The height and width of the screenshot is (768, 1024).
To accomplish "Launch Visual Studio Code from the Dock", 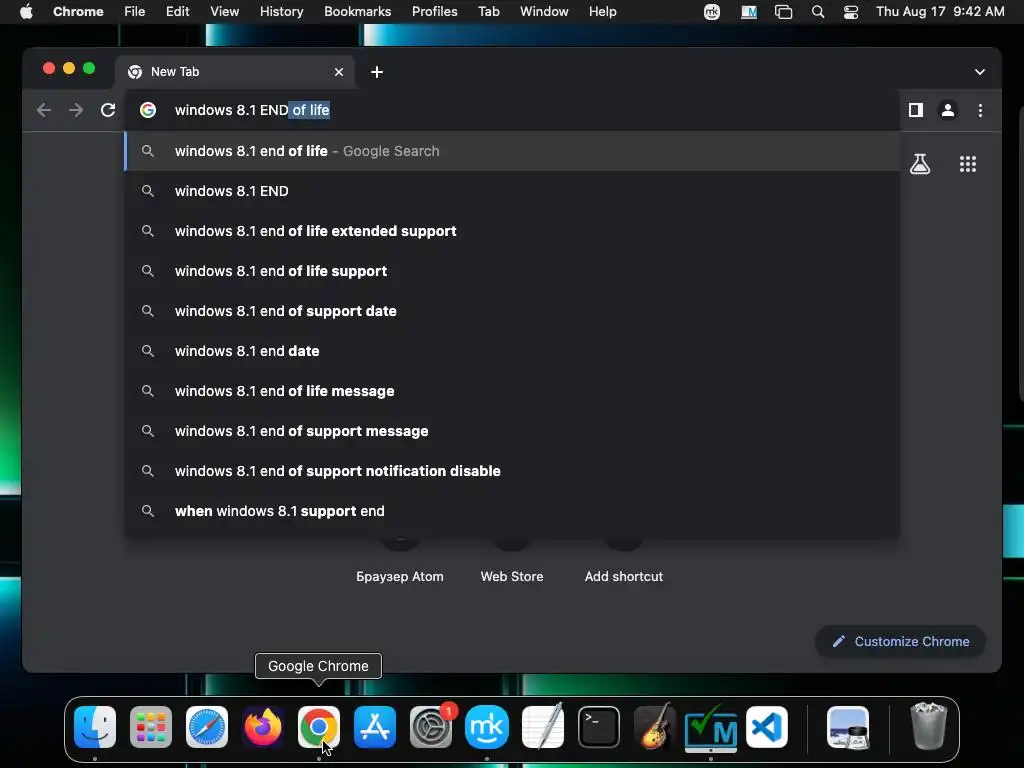I will click(x=767, y=727).
